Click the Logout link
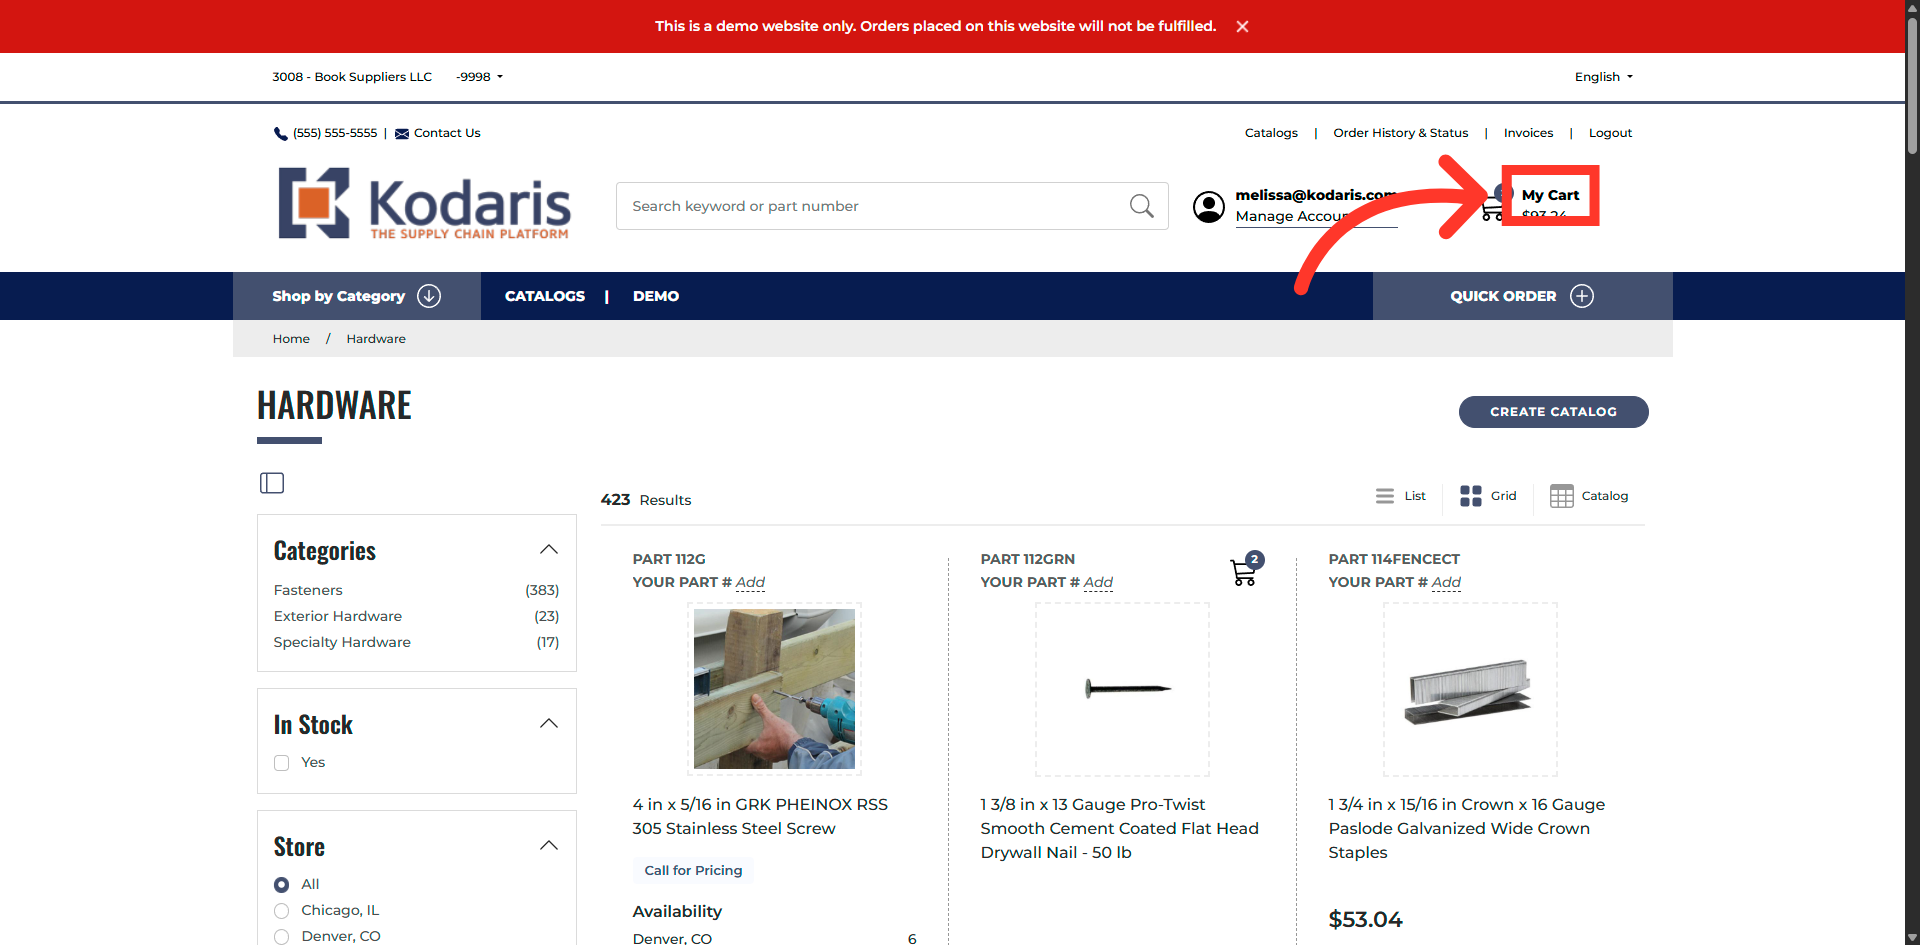This screenshot has width=1920, height=945. coord(1610,133)
